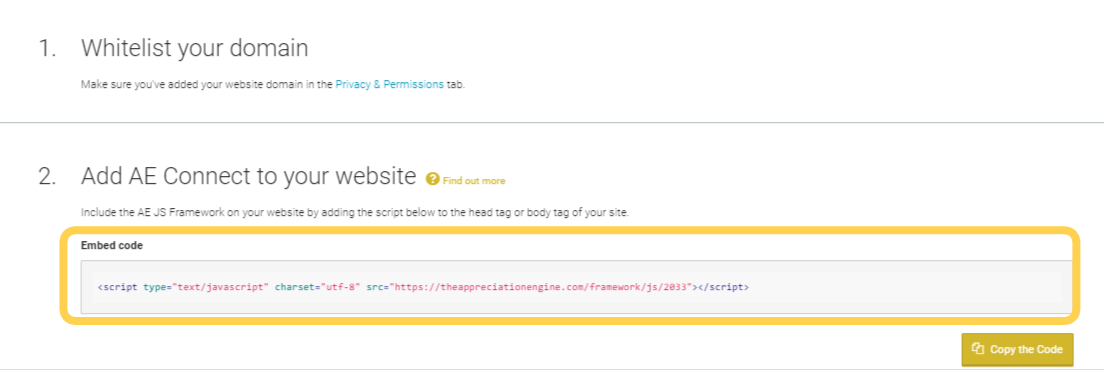Viewport: 1104px width, 370px height.
Task: Click the 'Make sure you've added' sentence
Action: [273, 84]
